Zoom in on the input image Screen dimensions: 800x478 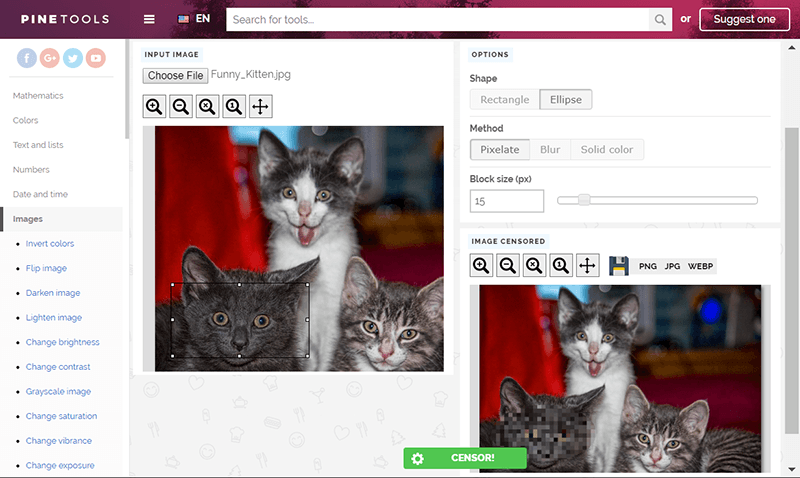coord(154,106)
